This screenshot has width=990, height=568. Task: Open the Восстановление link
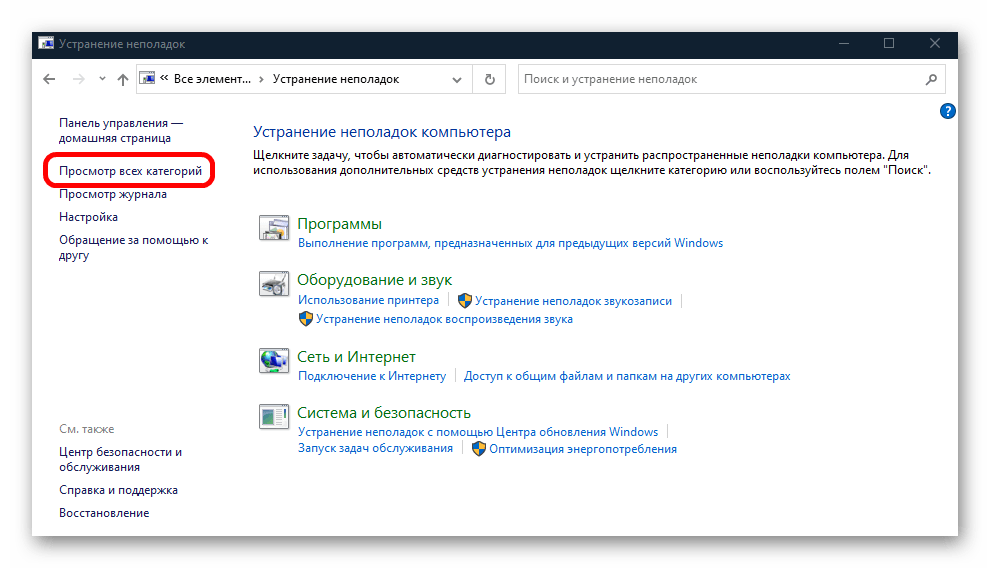(x=104, y=513)
